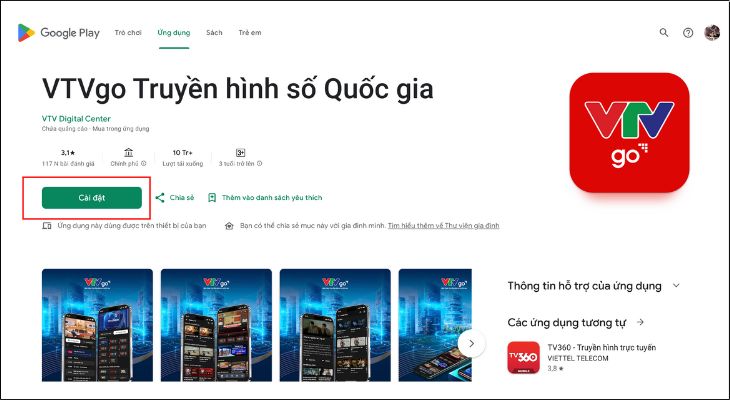Click the share icon next to Chia sẻ

160,197
